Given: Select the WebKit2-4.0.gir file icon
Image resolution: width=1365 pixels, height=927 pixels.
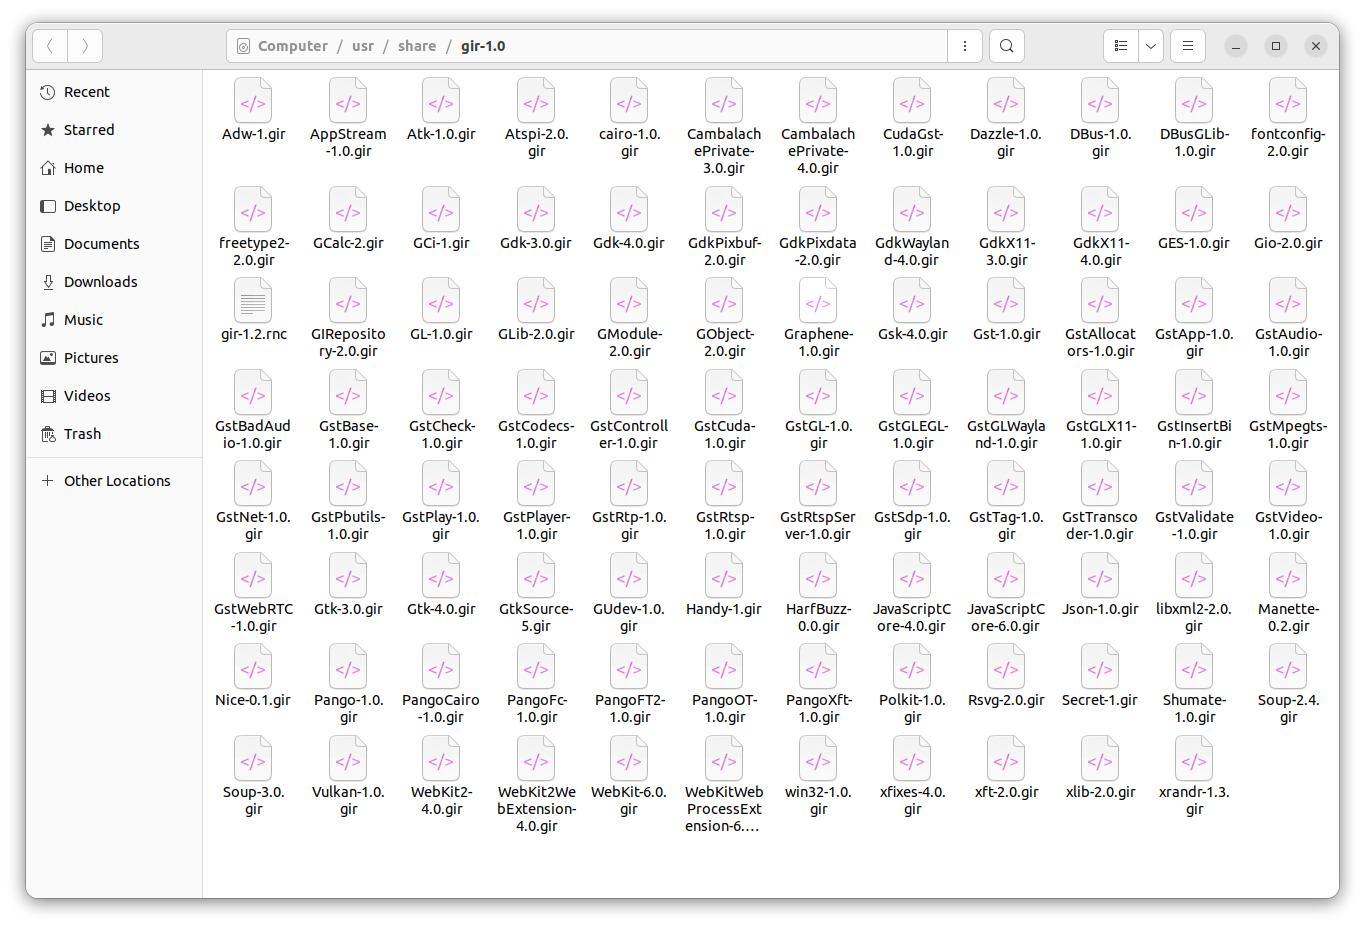Looking at the screenshot, I should click(x=441, y=759).
